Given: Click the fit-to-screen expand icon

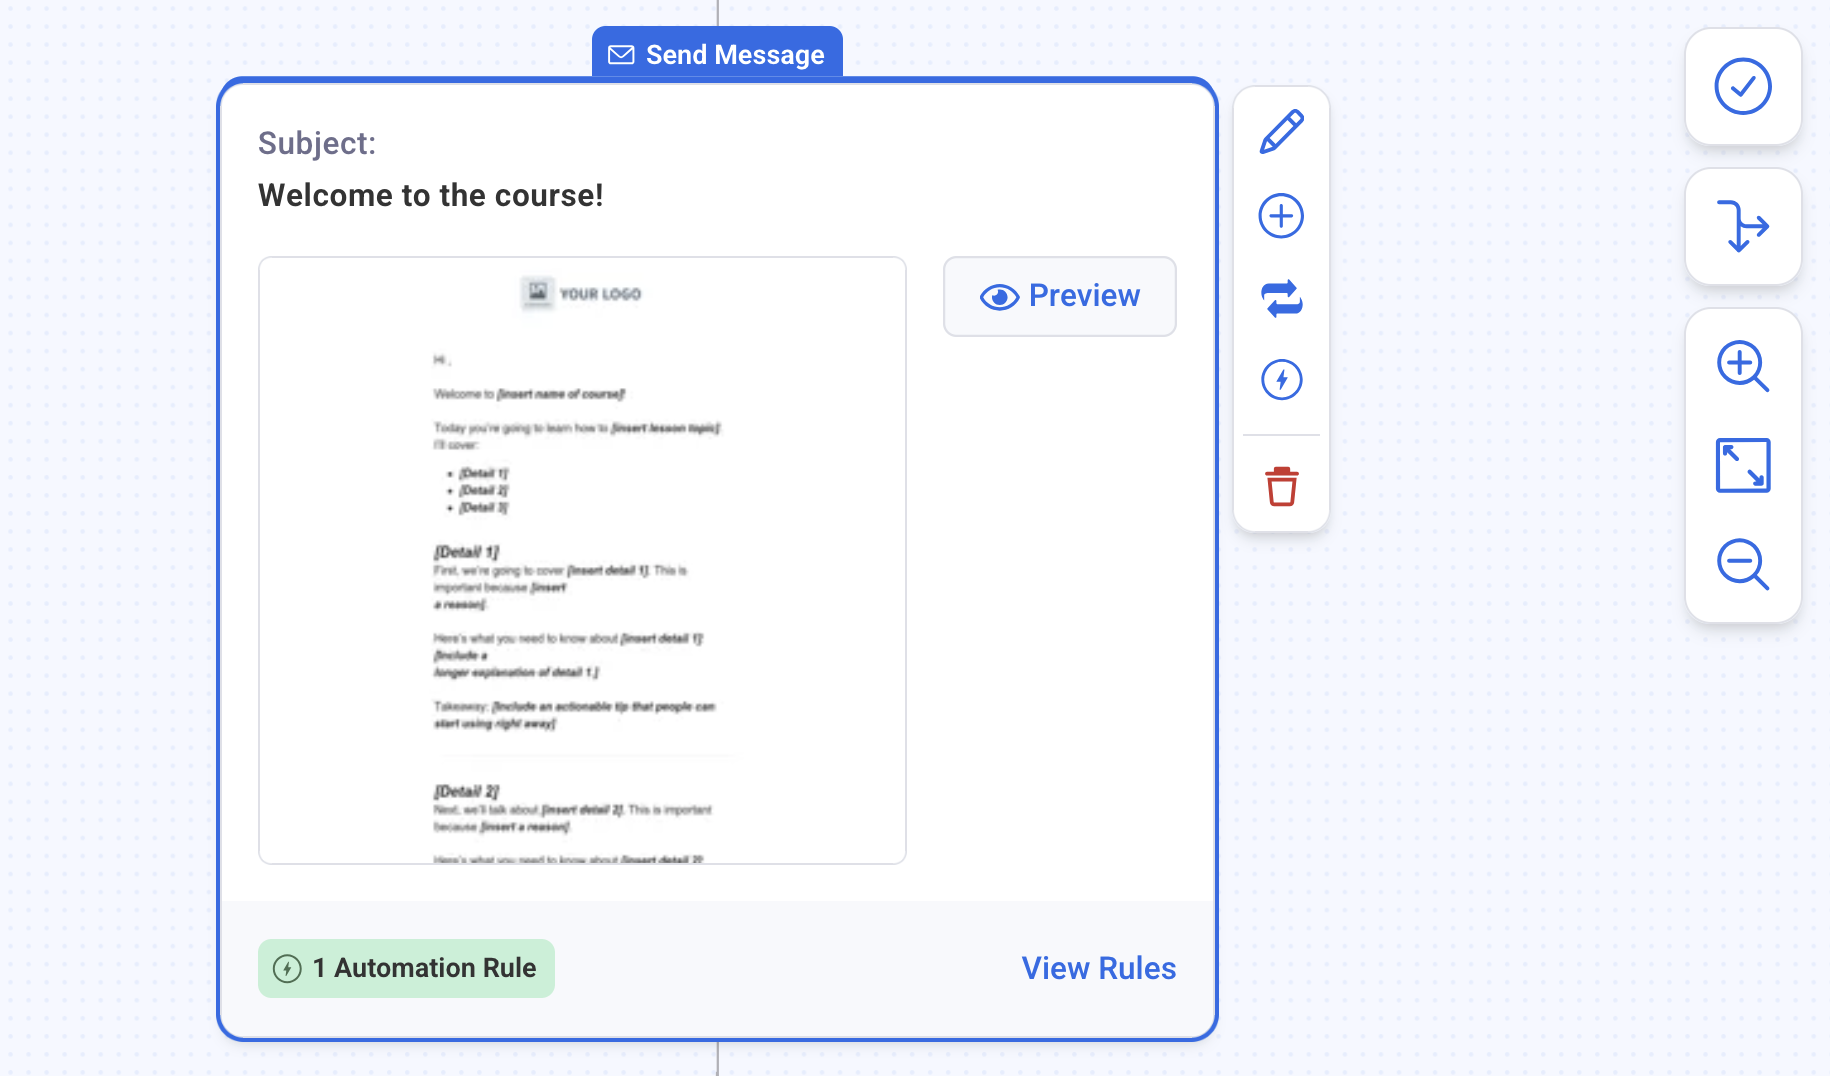Looking at the screenshot, I should [x=1742, y=465].
